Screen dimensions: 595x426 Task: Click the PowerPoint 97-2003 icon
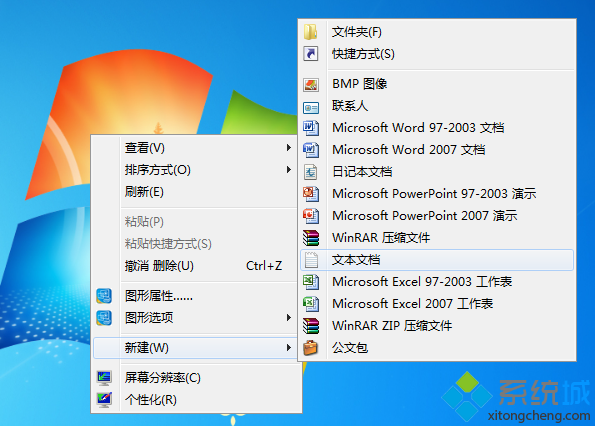click(x=311, y=194)
